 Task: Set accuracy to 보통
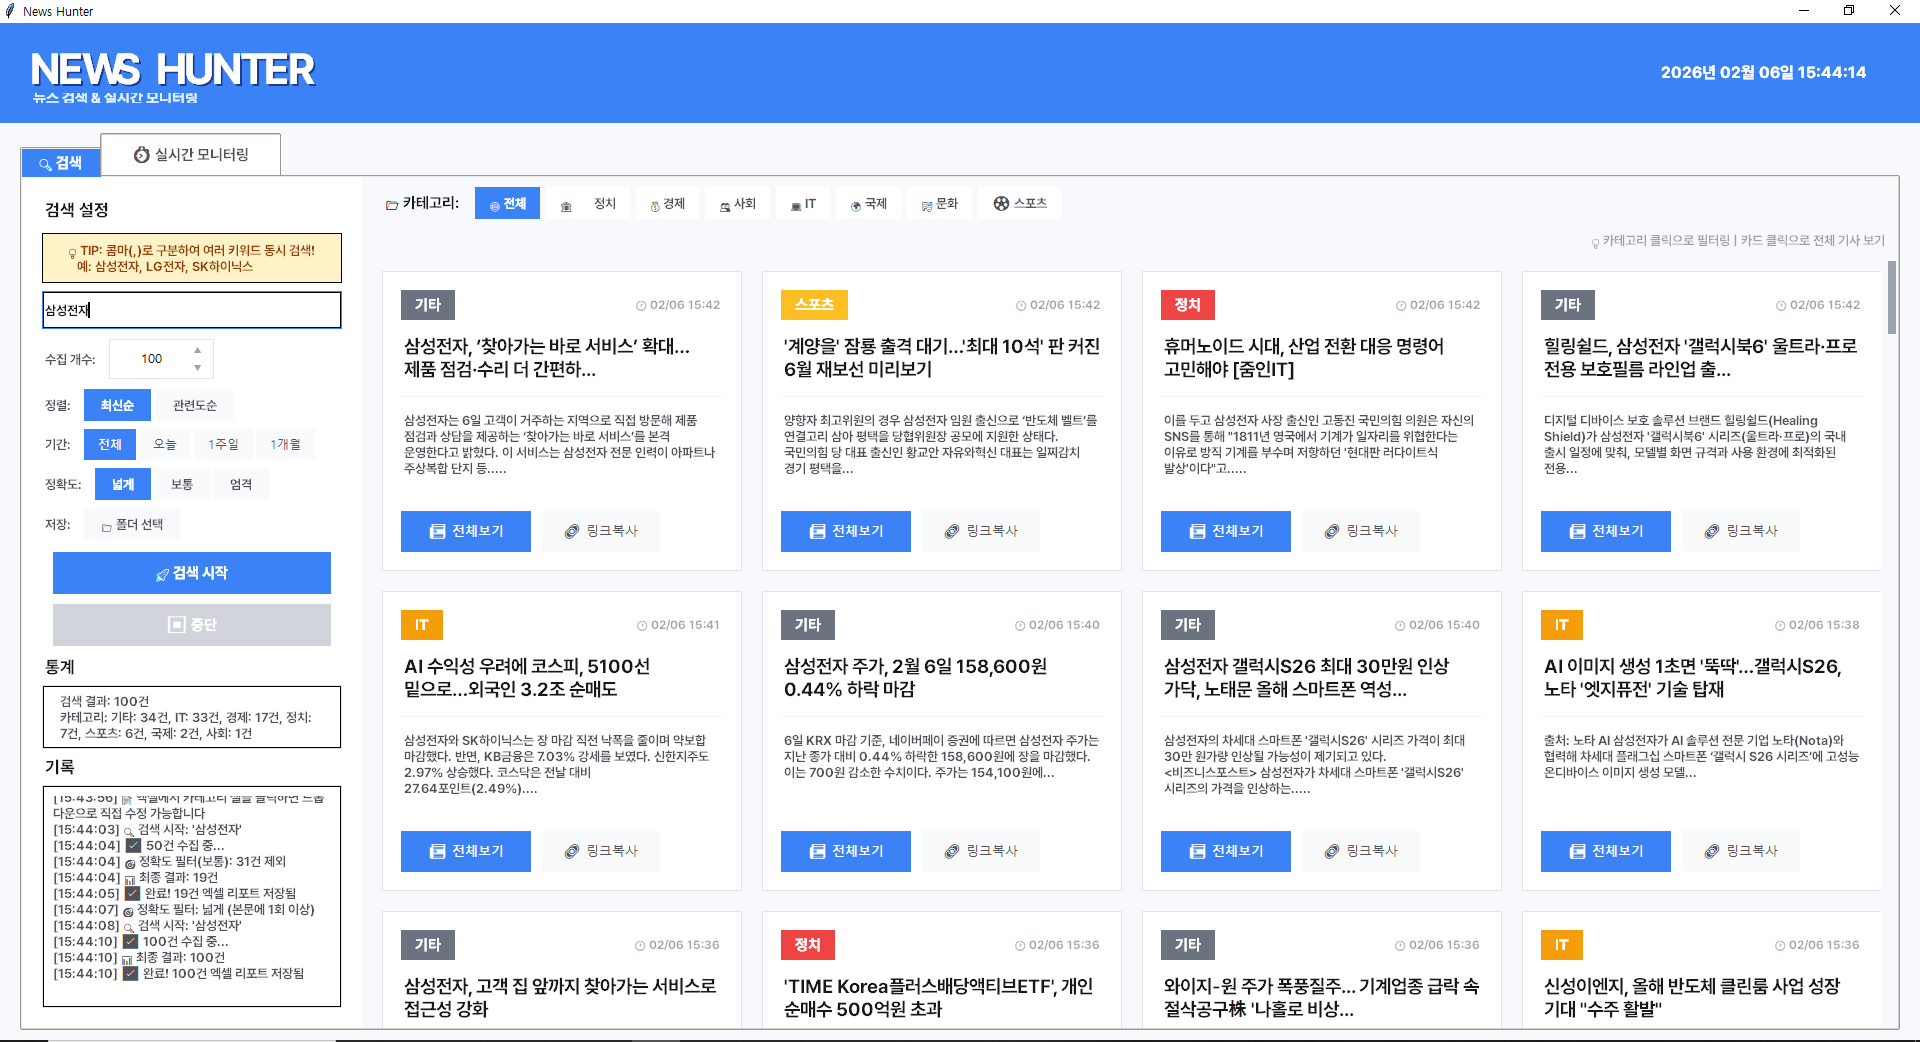182,484
